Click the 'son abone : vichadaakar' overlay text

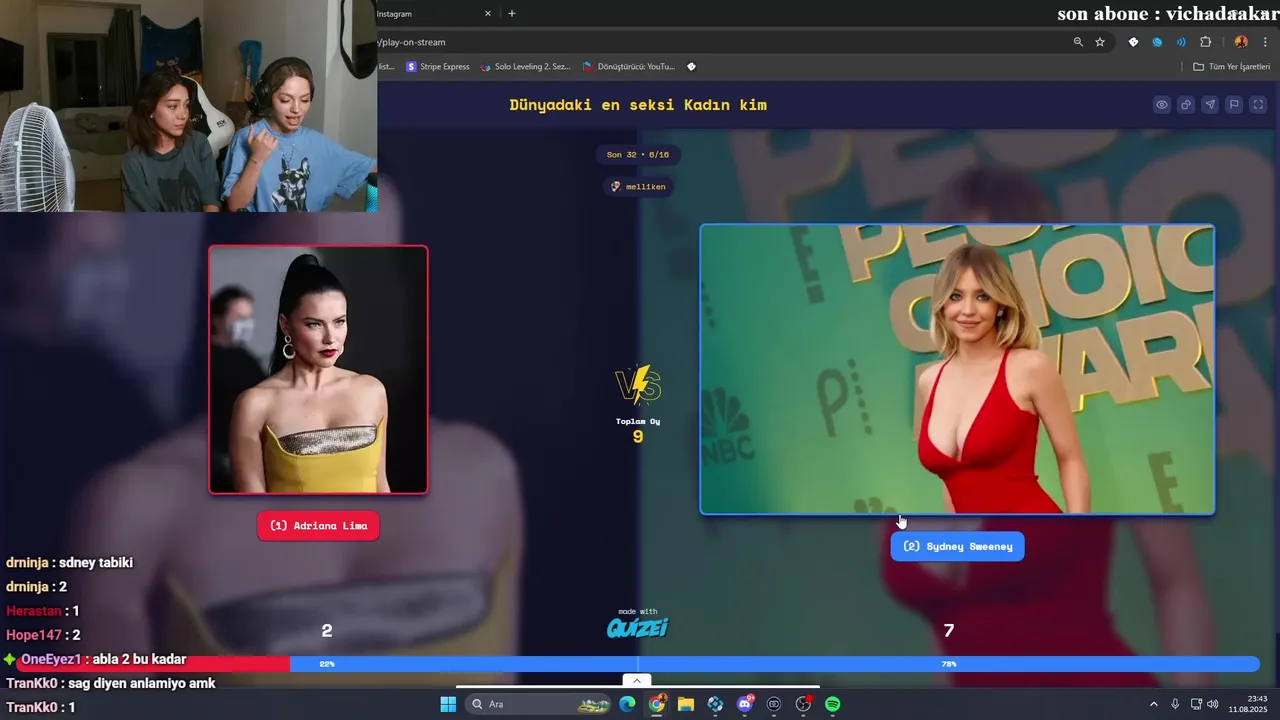1168,14
